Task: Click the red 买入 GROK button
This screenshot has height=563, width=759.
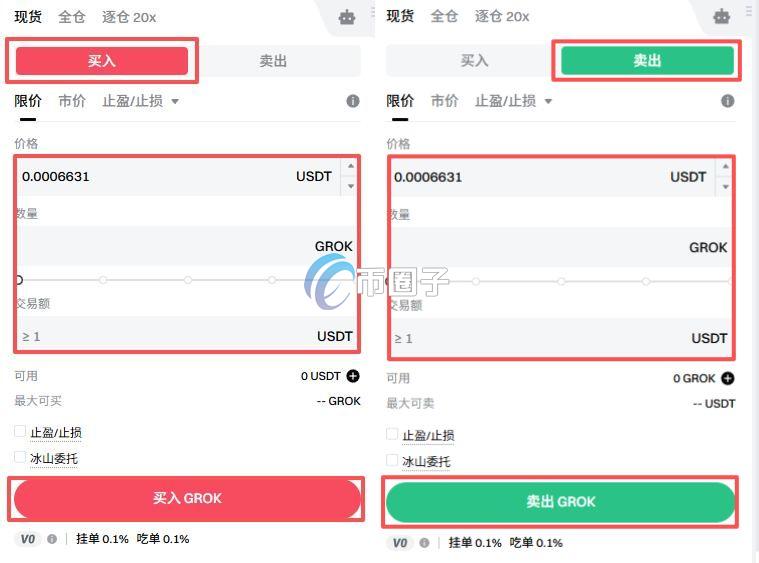Action: 187,499
